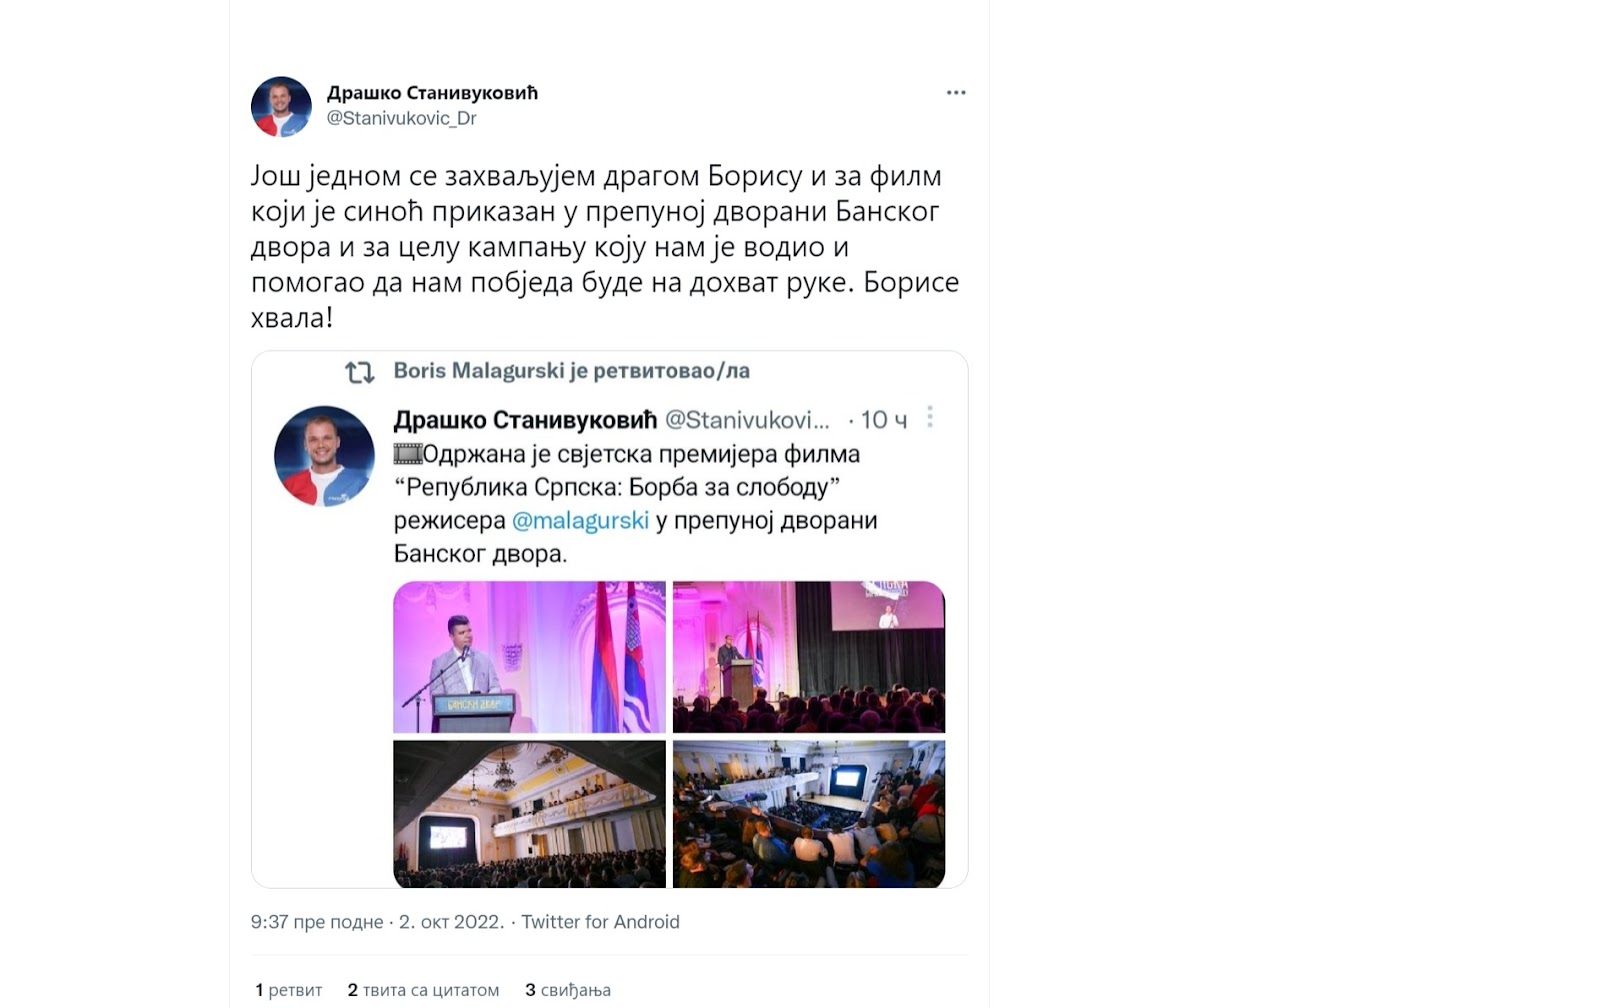Open photo of stage with pink lighting and audience
The height and width of the screenshot is (1008, 1600).
pyautogui.click(x=809, y=657)
